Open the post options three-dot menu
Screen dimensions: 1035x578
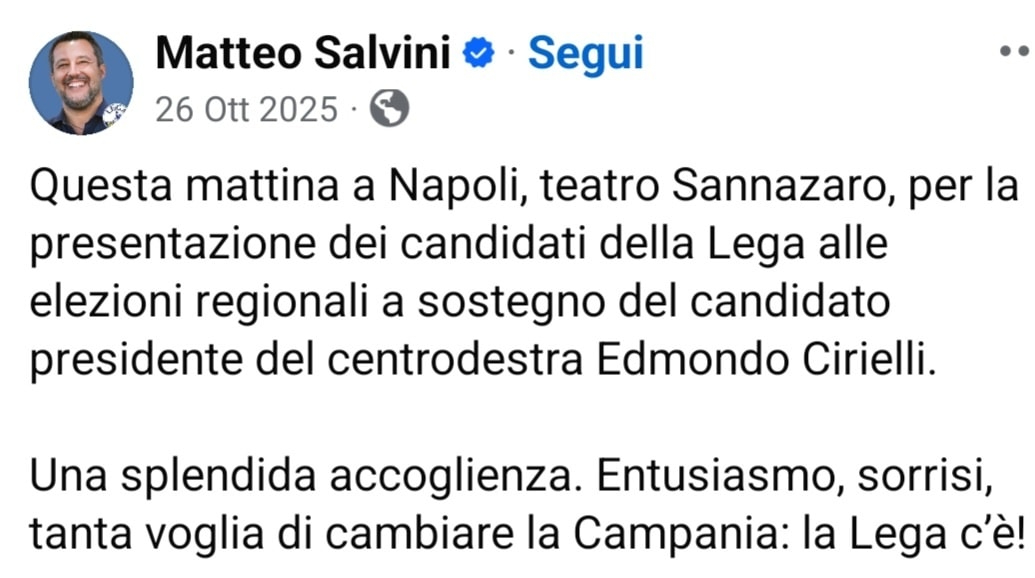[1018, 51]
